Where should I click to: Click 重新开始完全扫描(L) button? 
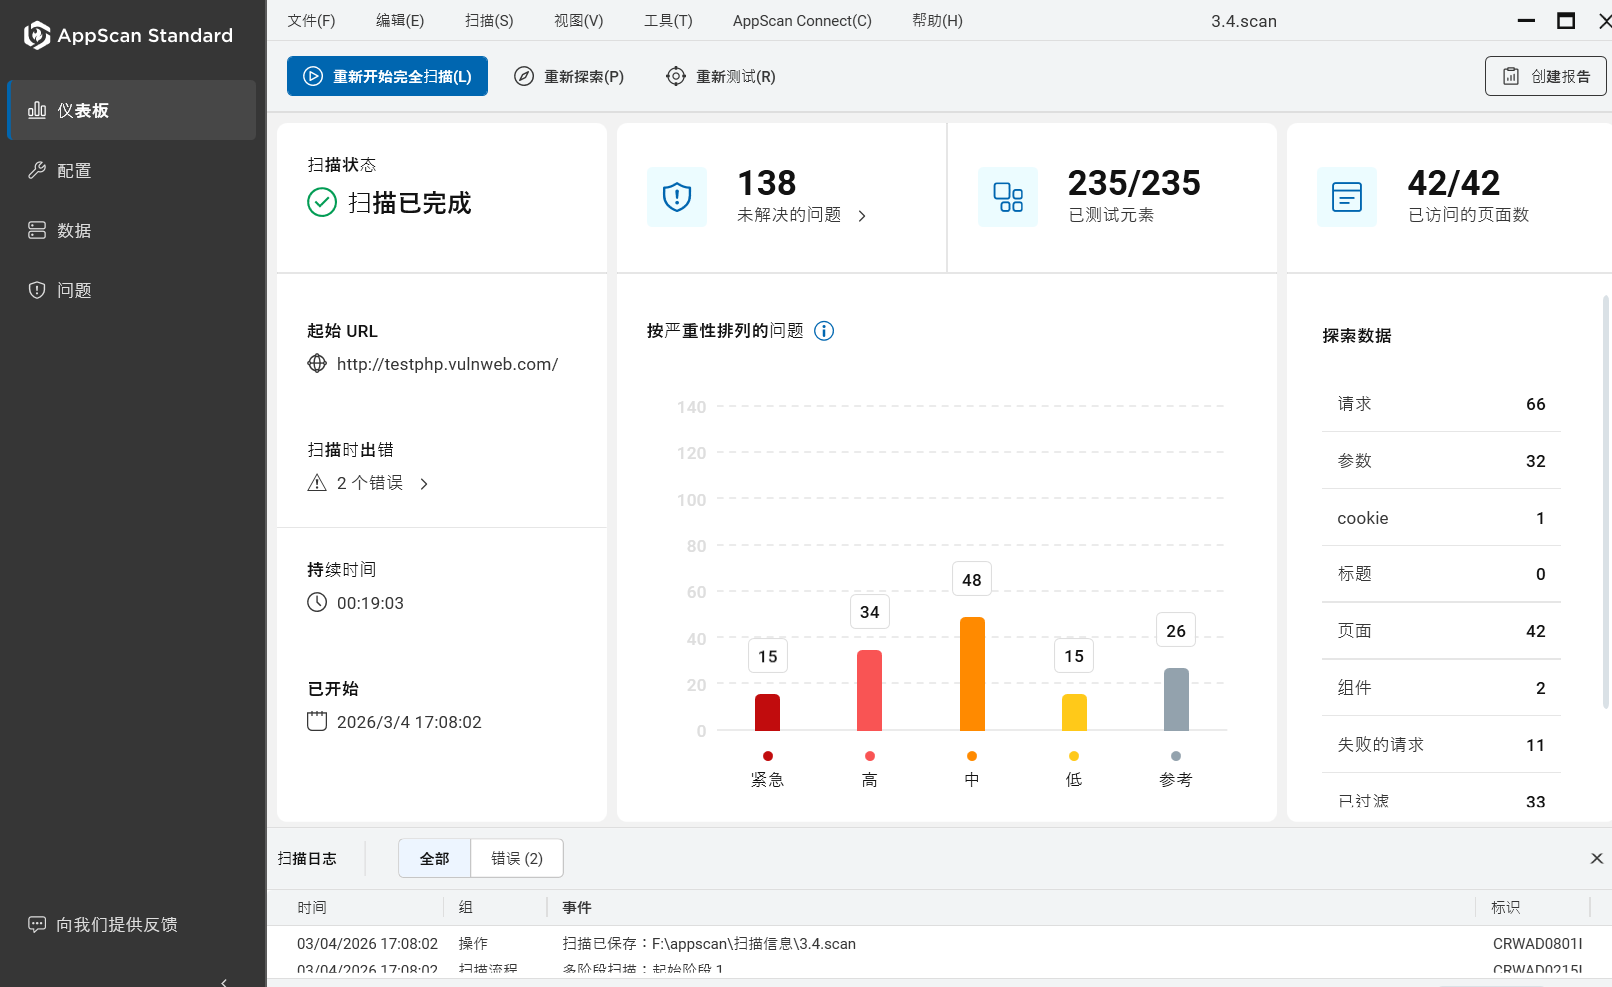[x=387, y=76]
